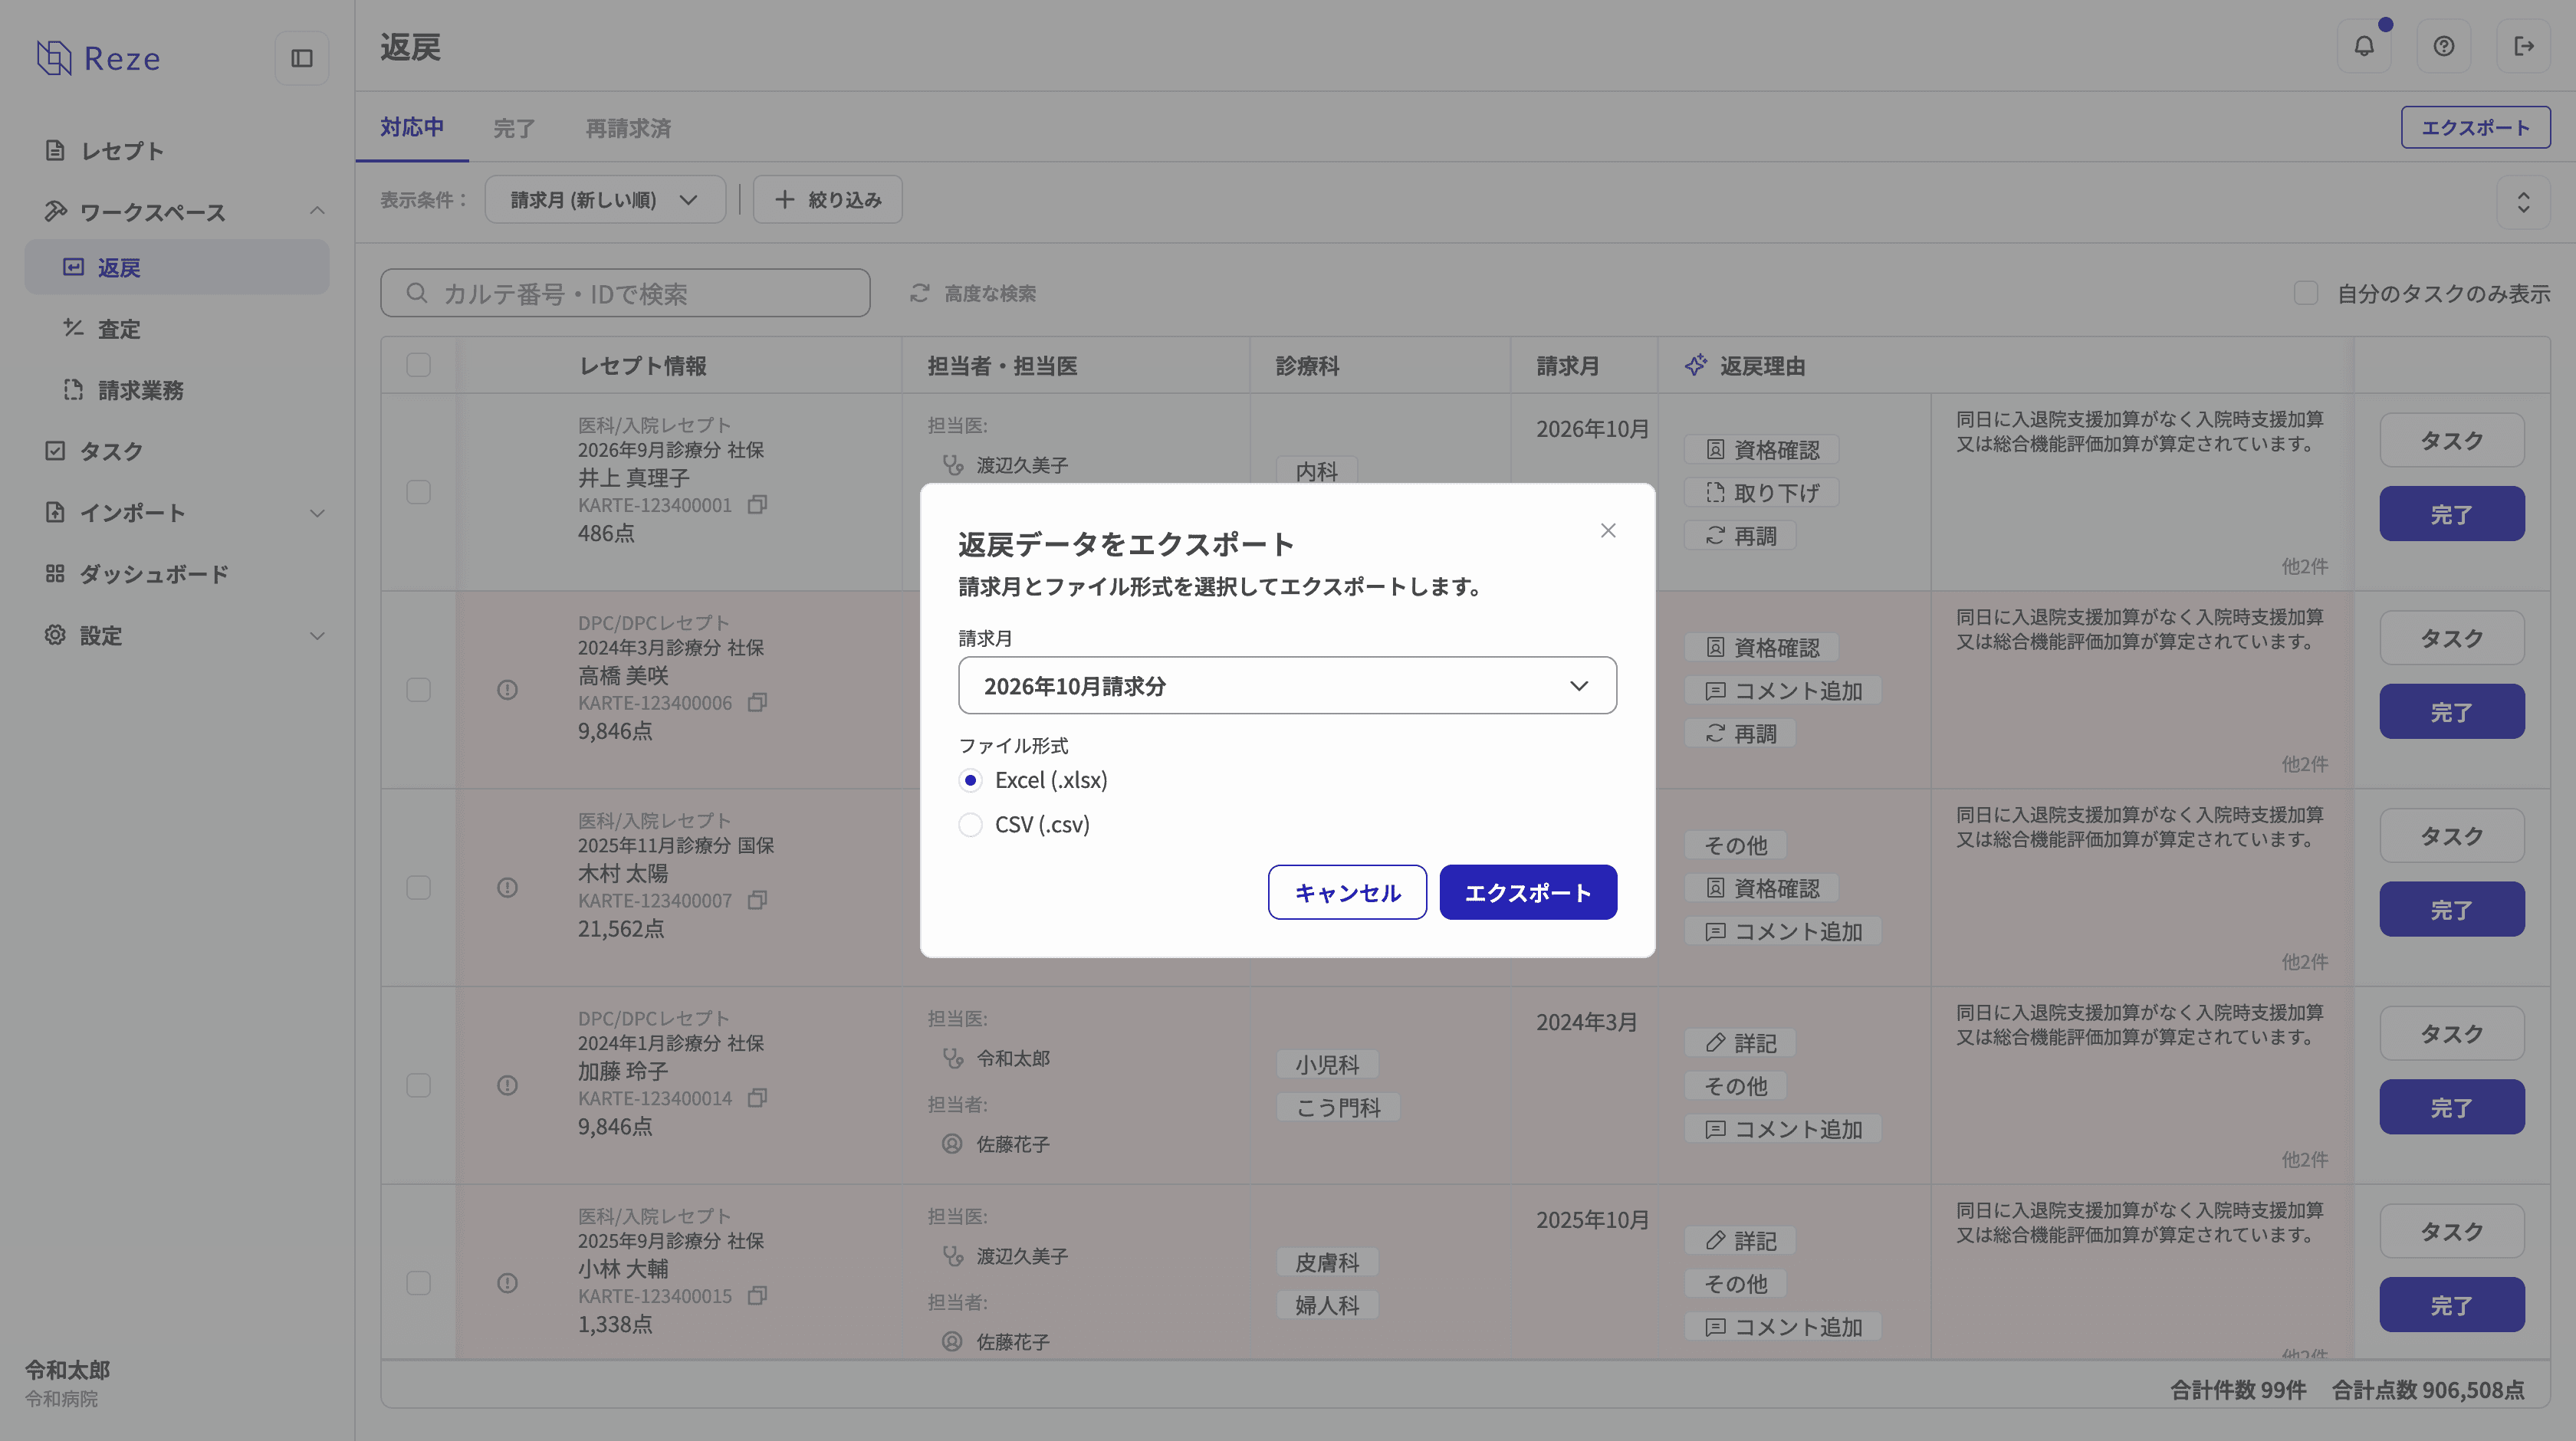This screenshot has height=1441, width=2576.
Task: Switch to the 完了 tab
Action: coord(514,128)
